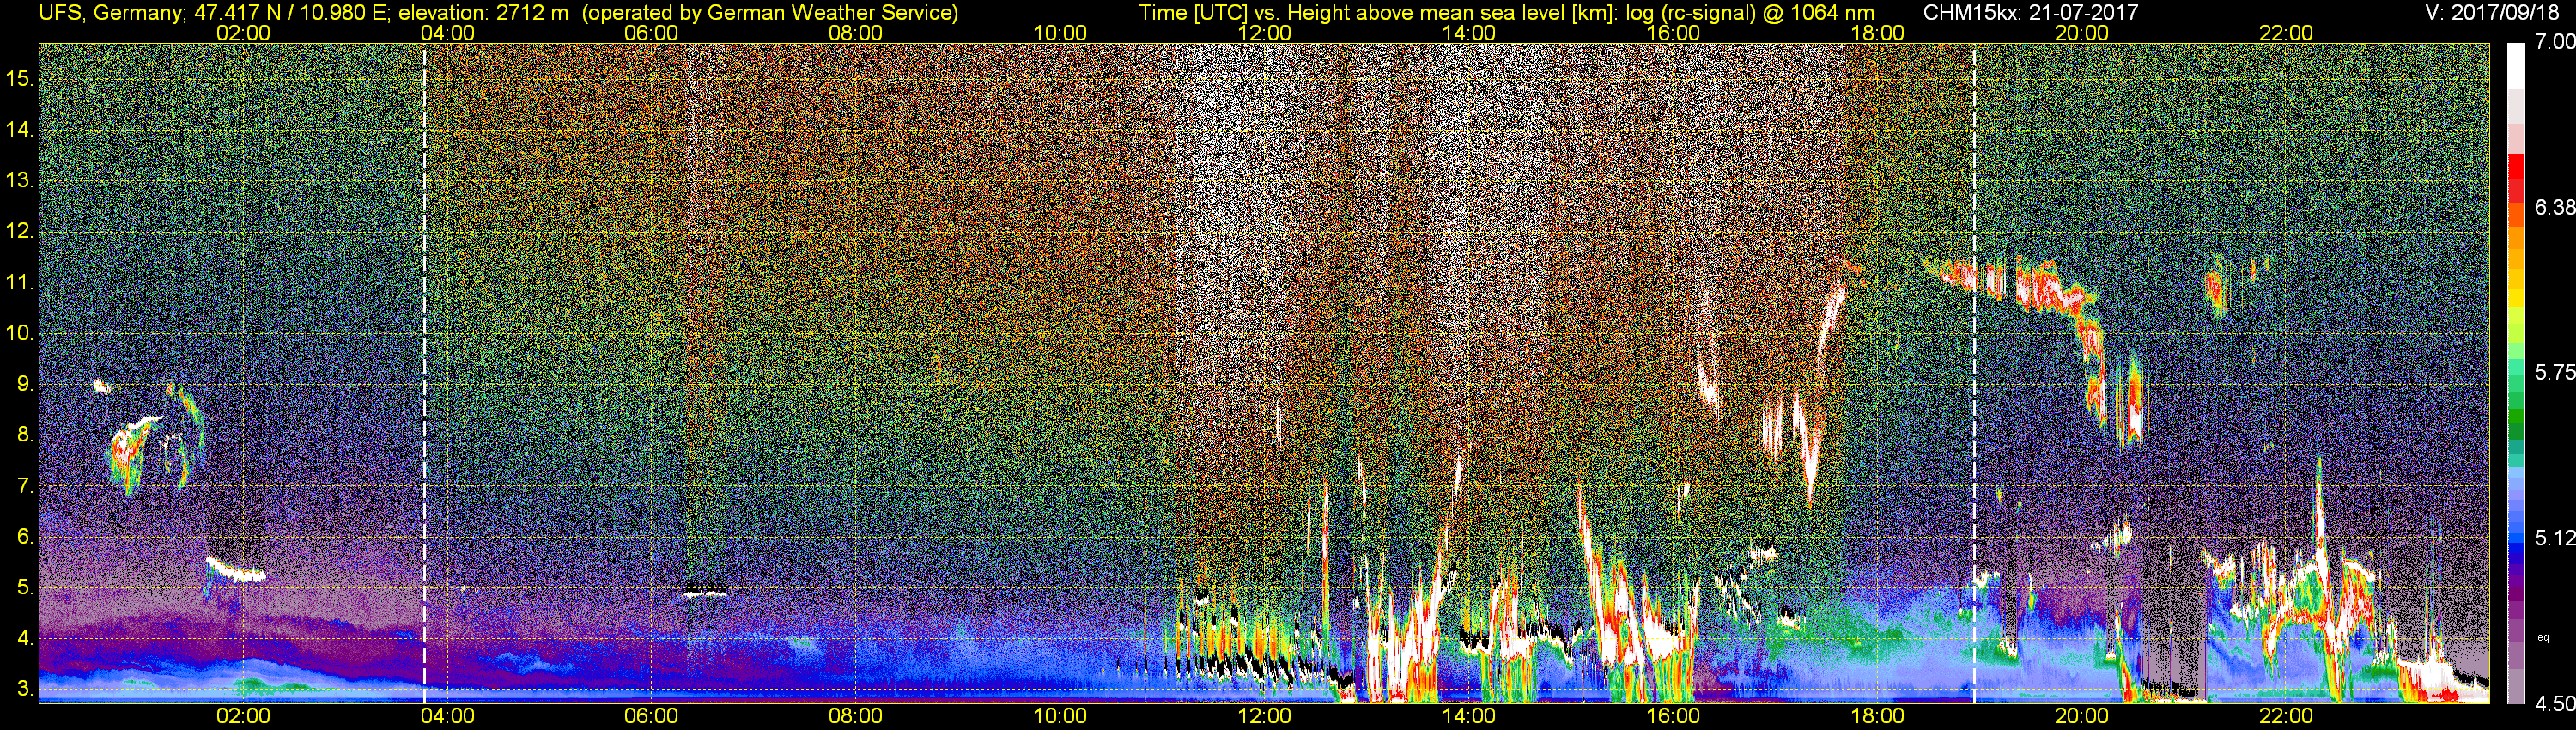2576x730 pixels.
Task: Click the "04:00" label on the top time axis
Action: tap(448, 33)
